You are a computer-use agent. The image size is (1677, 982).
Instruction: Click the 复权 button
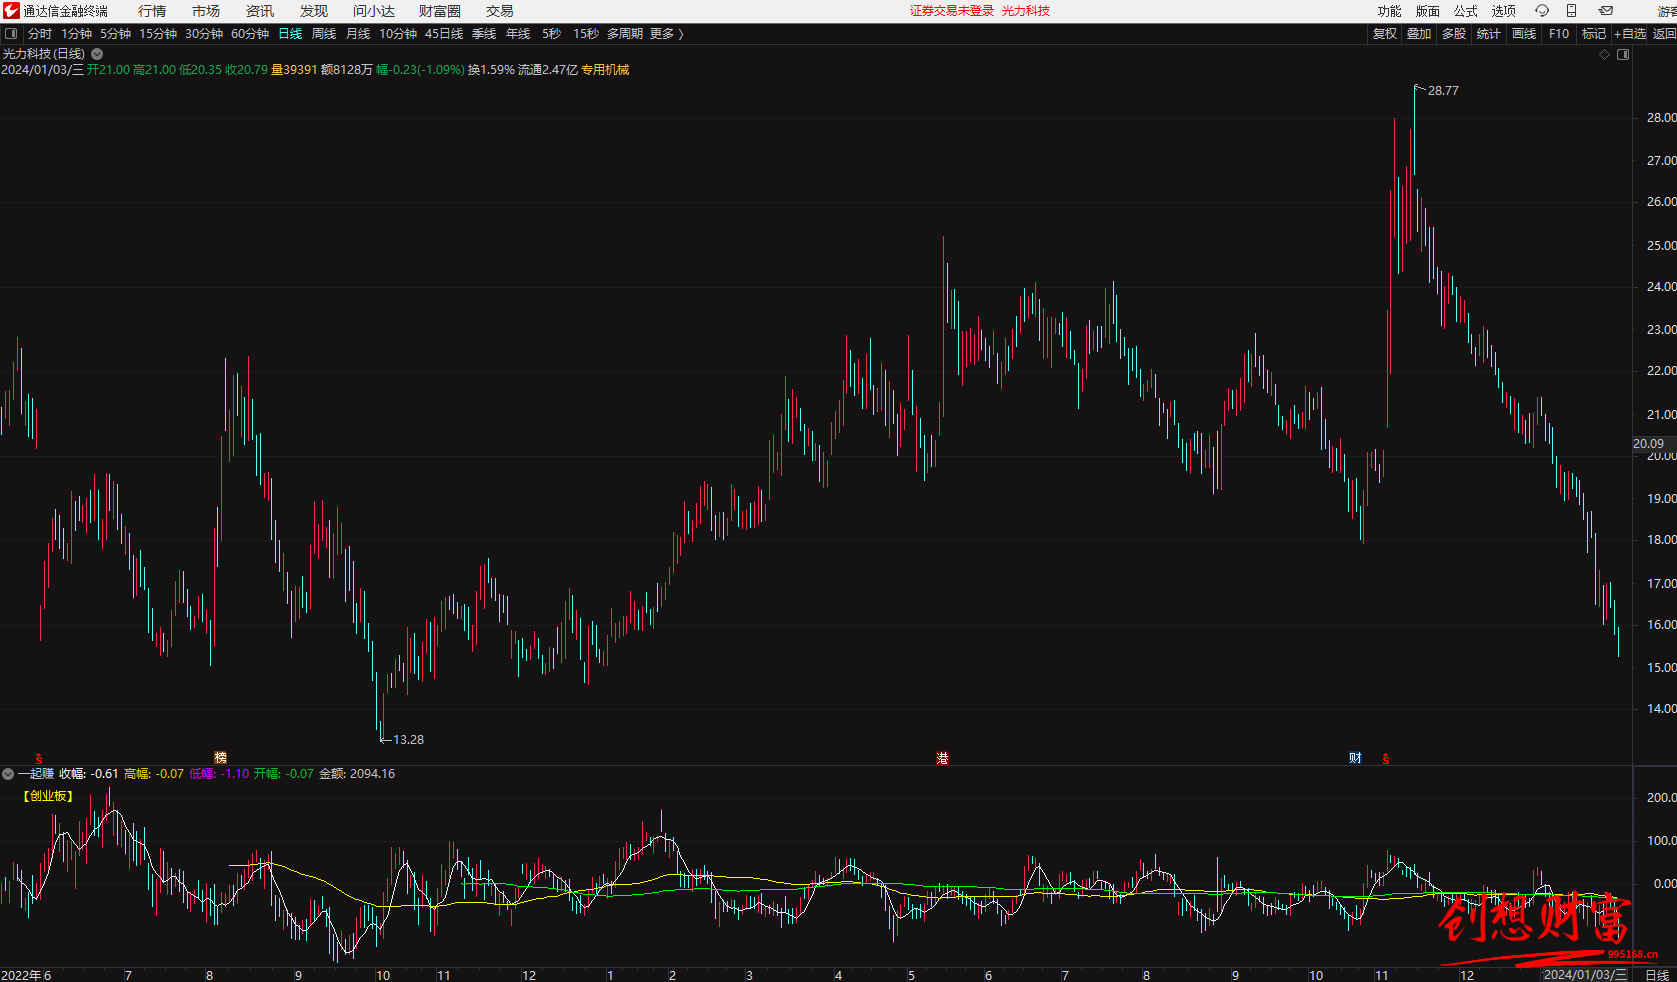click(1385, 34)
